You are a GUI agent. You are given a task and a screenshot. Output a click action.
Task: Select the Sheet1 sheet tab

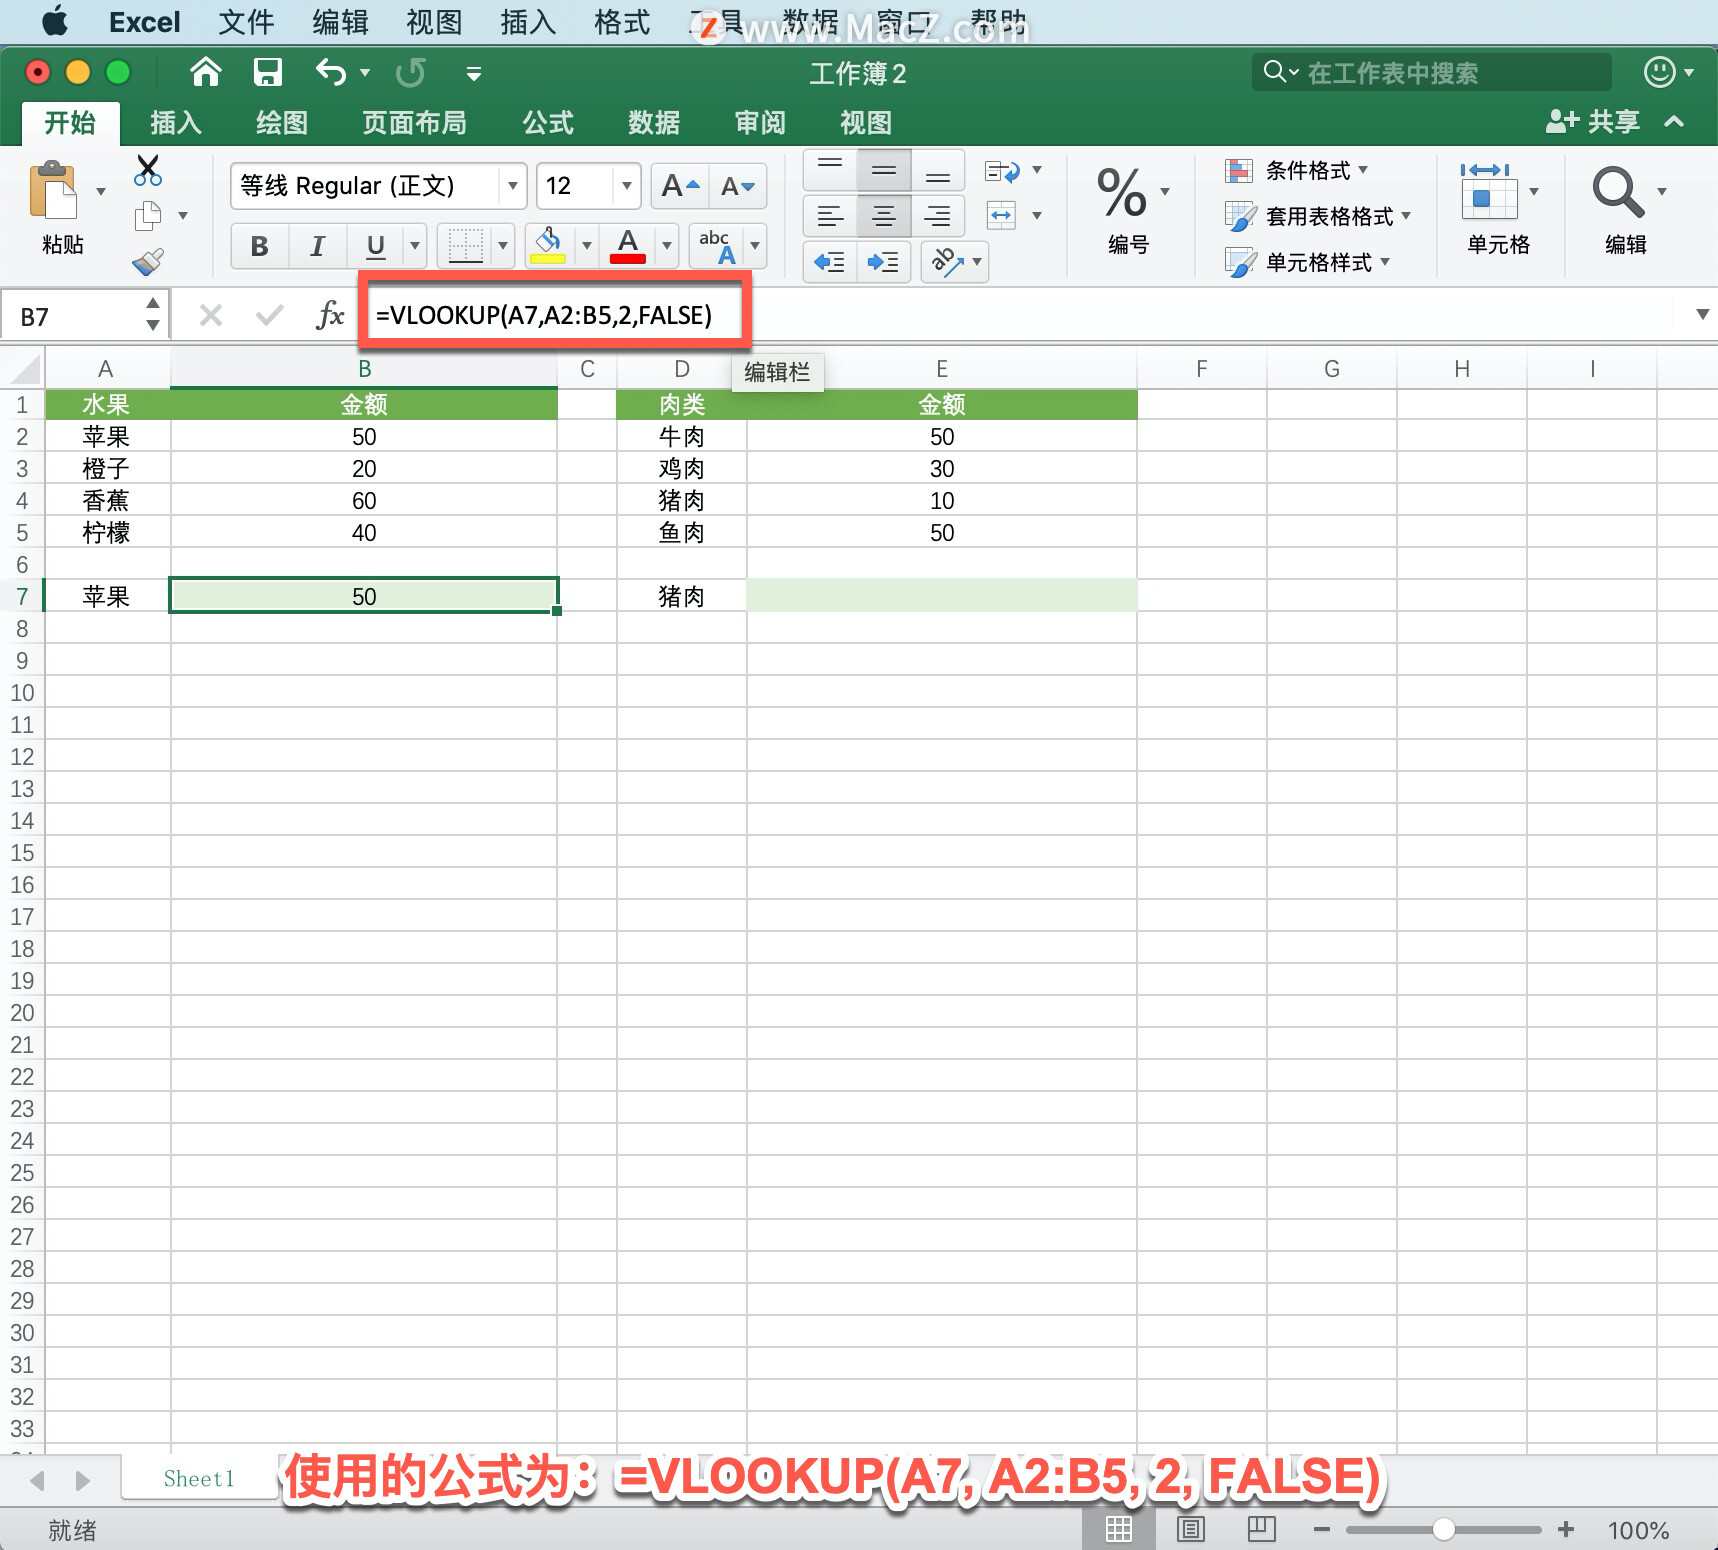(199, 1479)
